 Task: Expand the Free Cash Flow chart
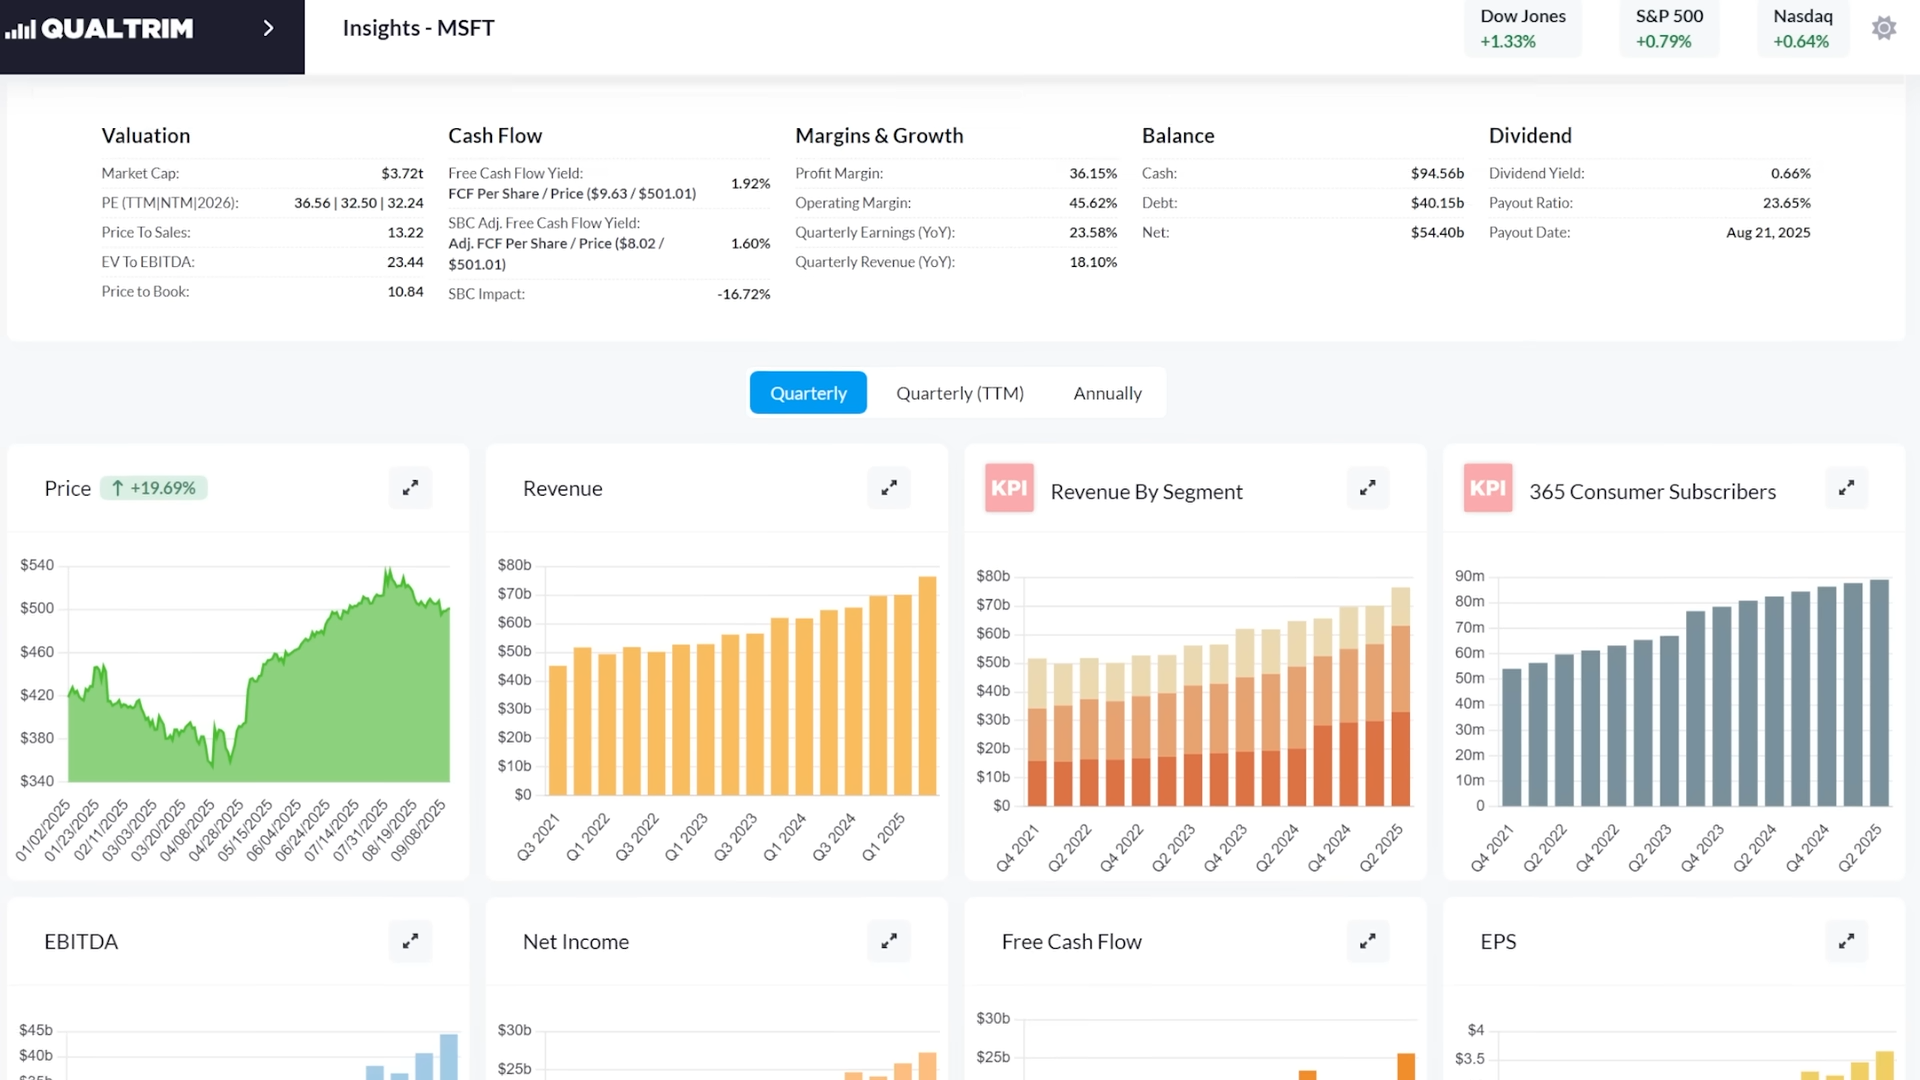[x=1367, y=941]
